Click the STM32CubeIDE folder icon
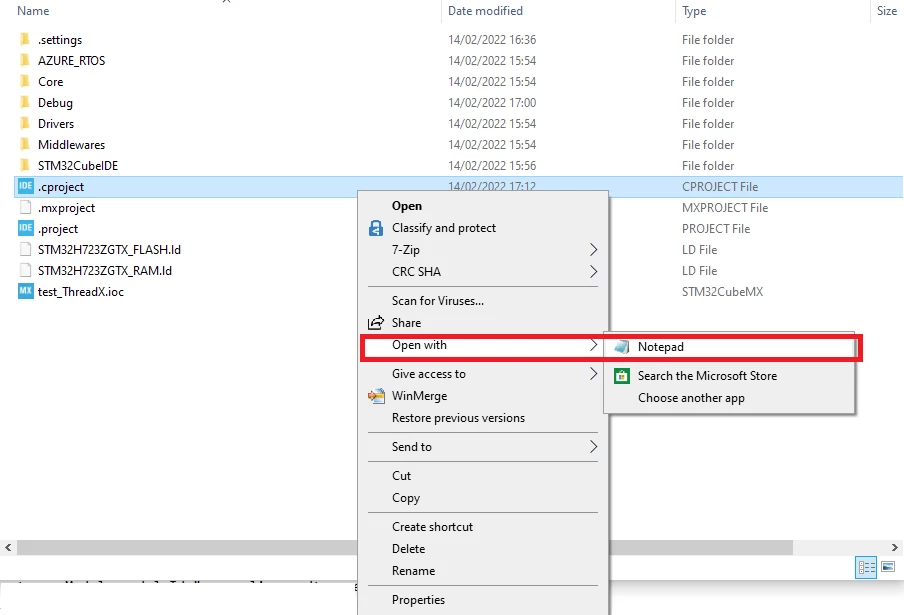 click(25, 165)
